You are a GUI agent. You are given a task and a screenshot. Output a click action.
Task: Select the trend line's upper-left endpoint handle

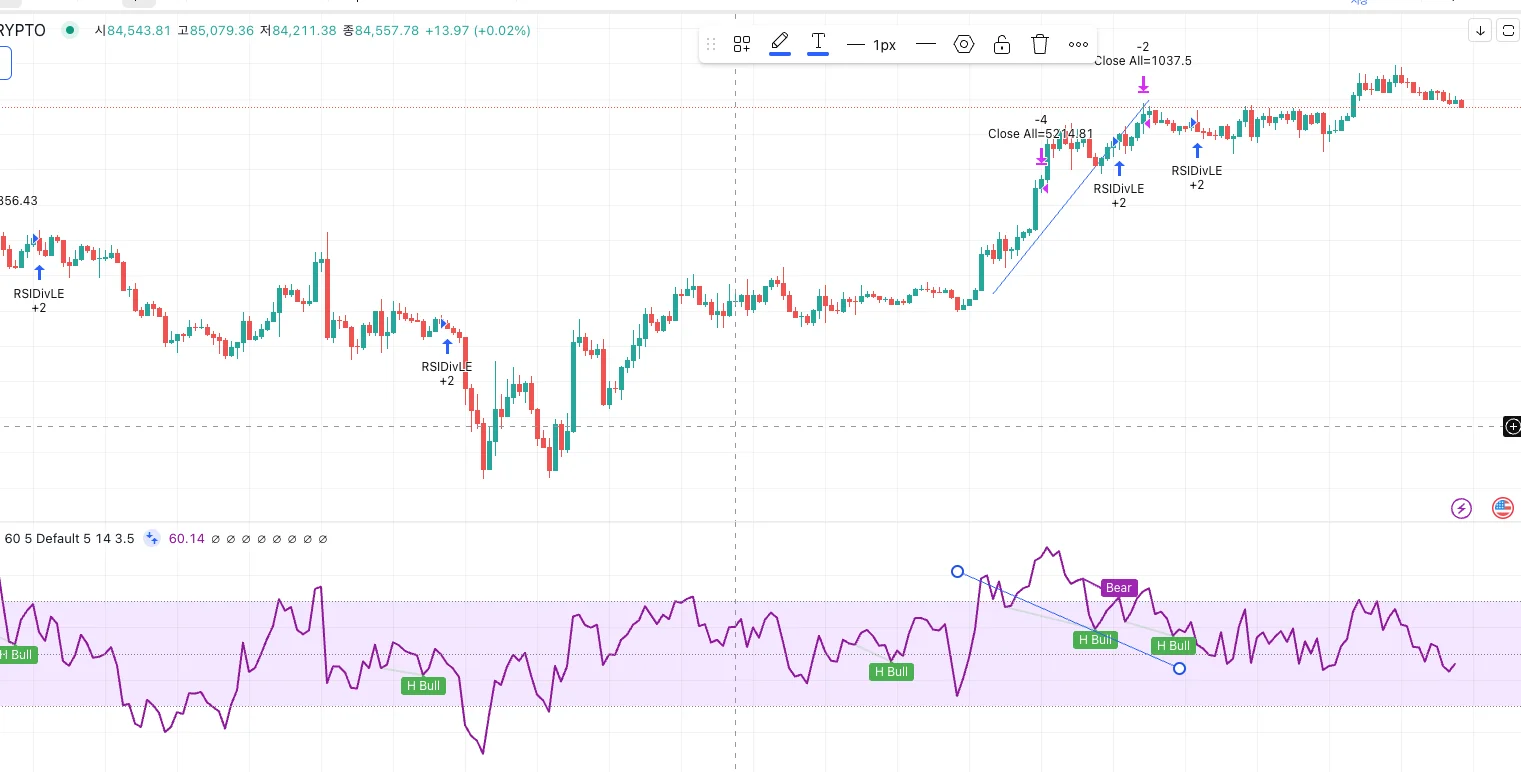click(957, 572)
